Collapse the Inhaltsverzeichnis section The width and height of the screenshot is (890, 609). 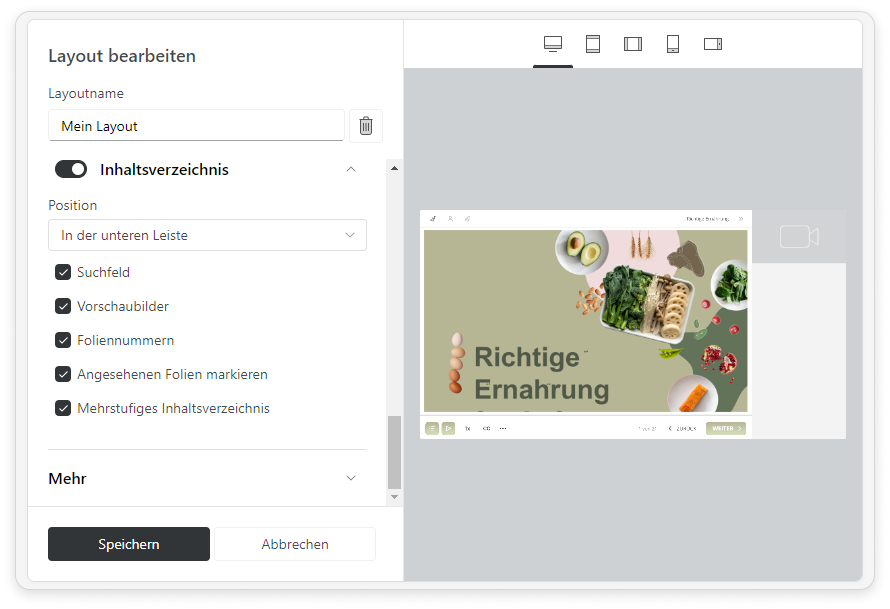pos(350,170)
